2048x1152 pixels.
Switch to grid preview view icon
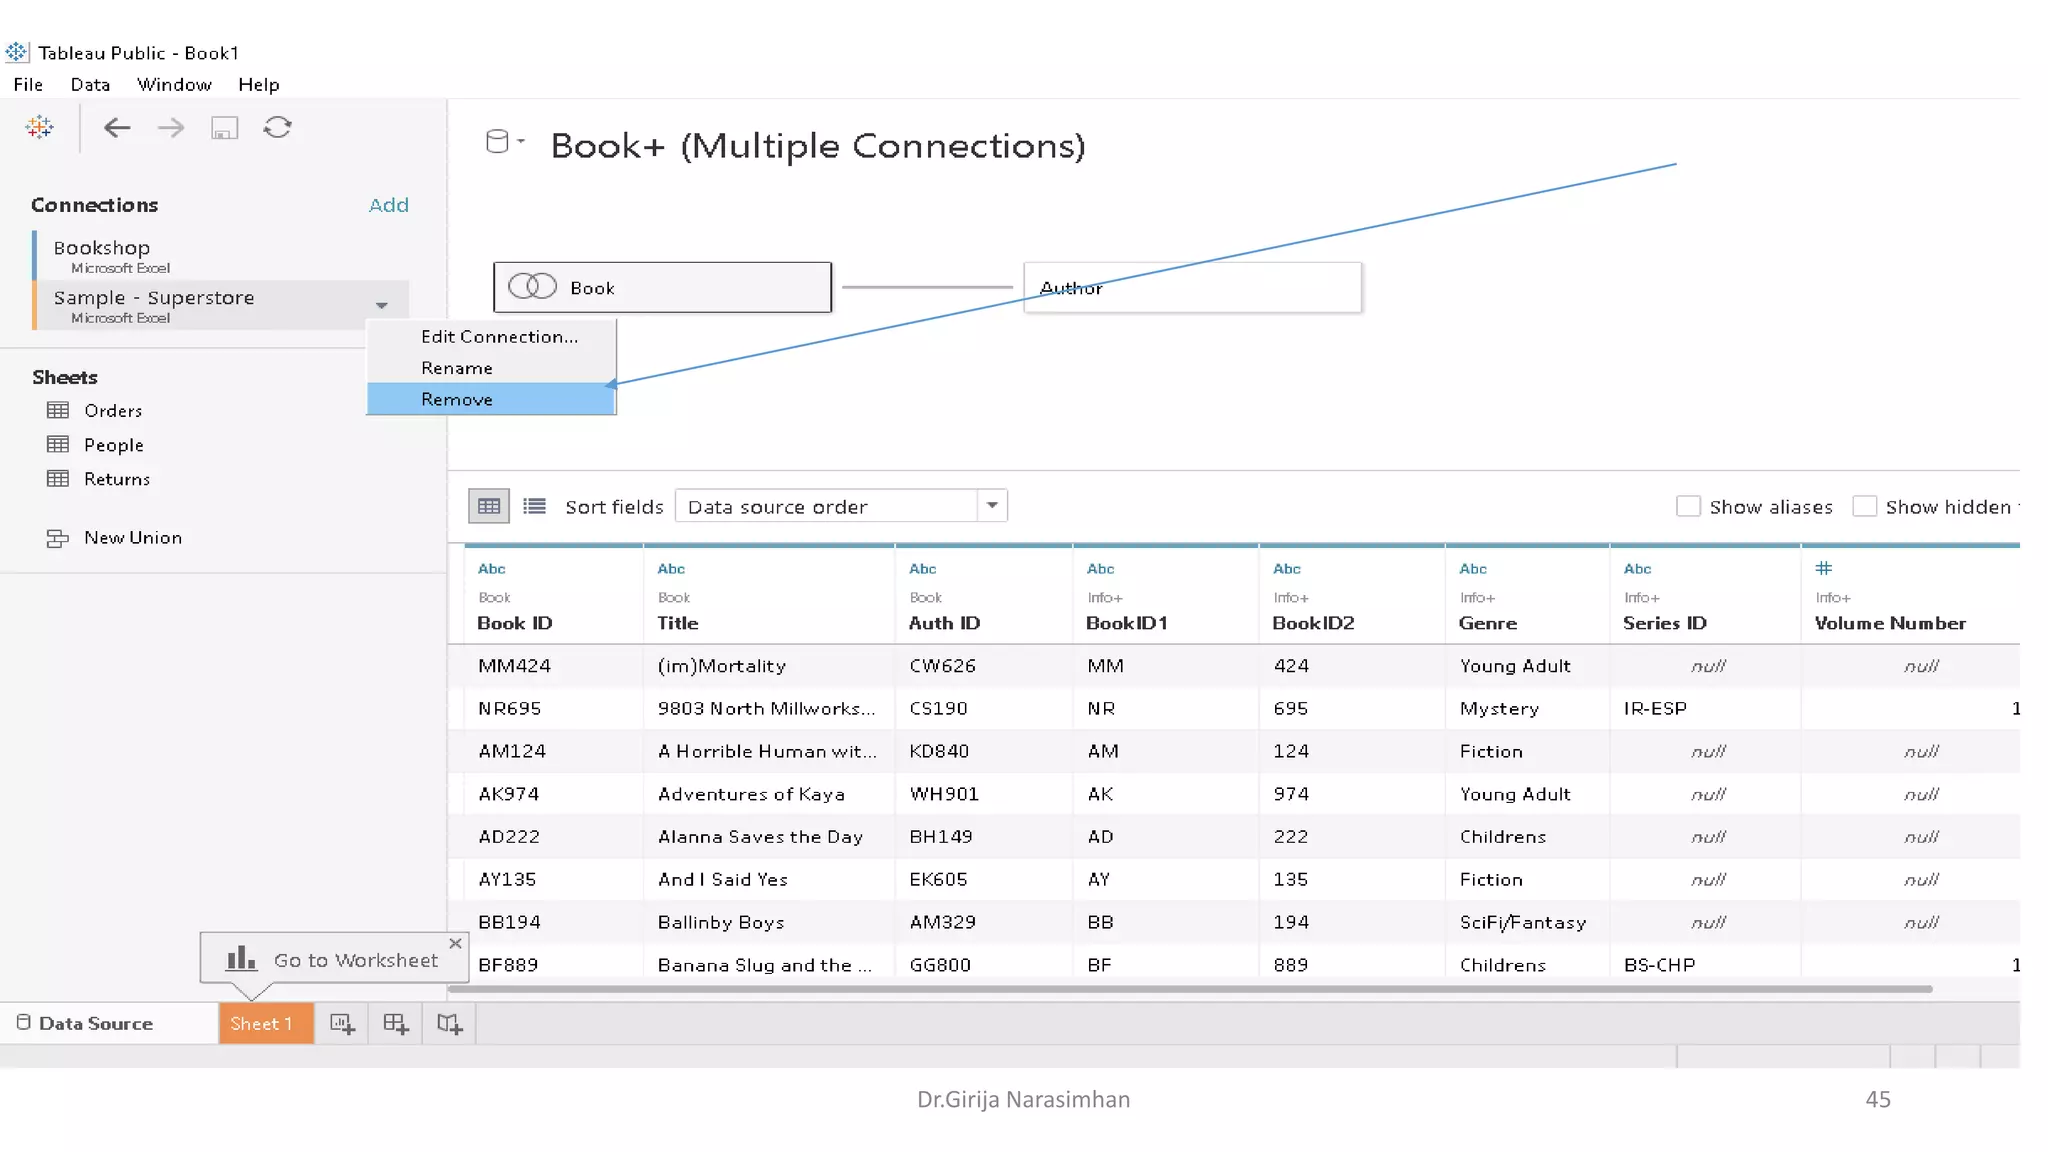[x=489, y=506]
